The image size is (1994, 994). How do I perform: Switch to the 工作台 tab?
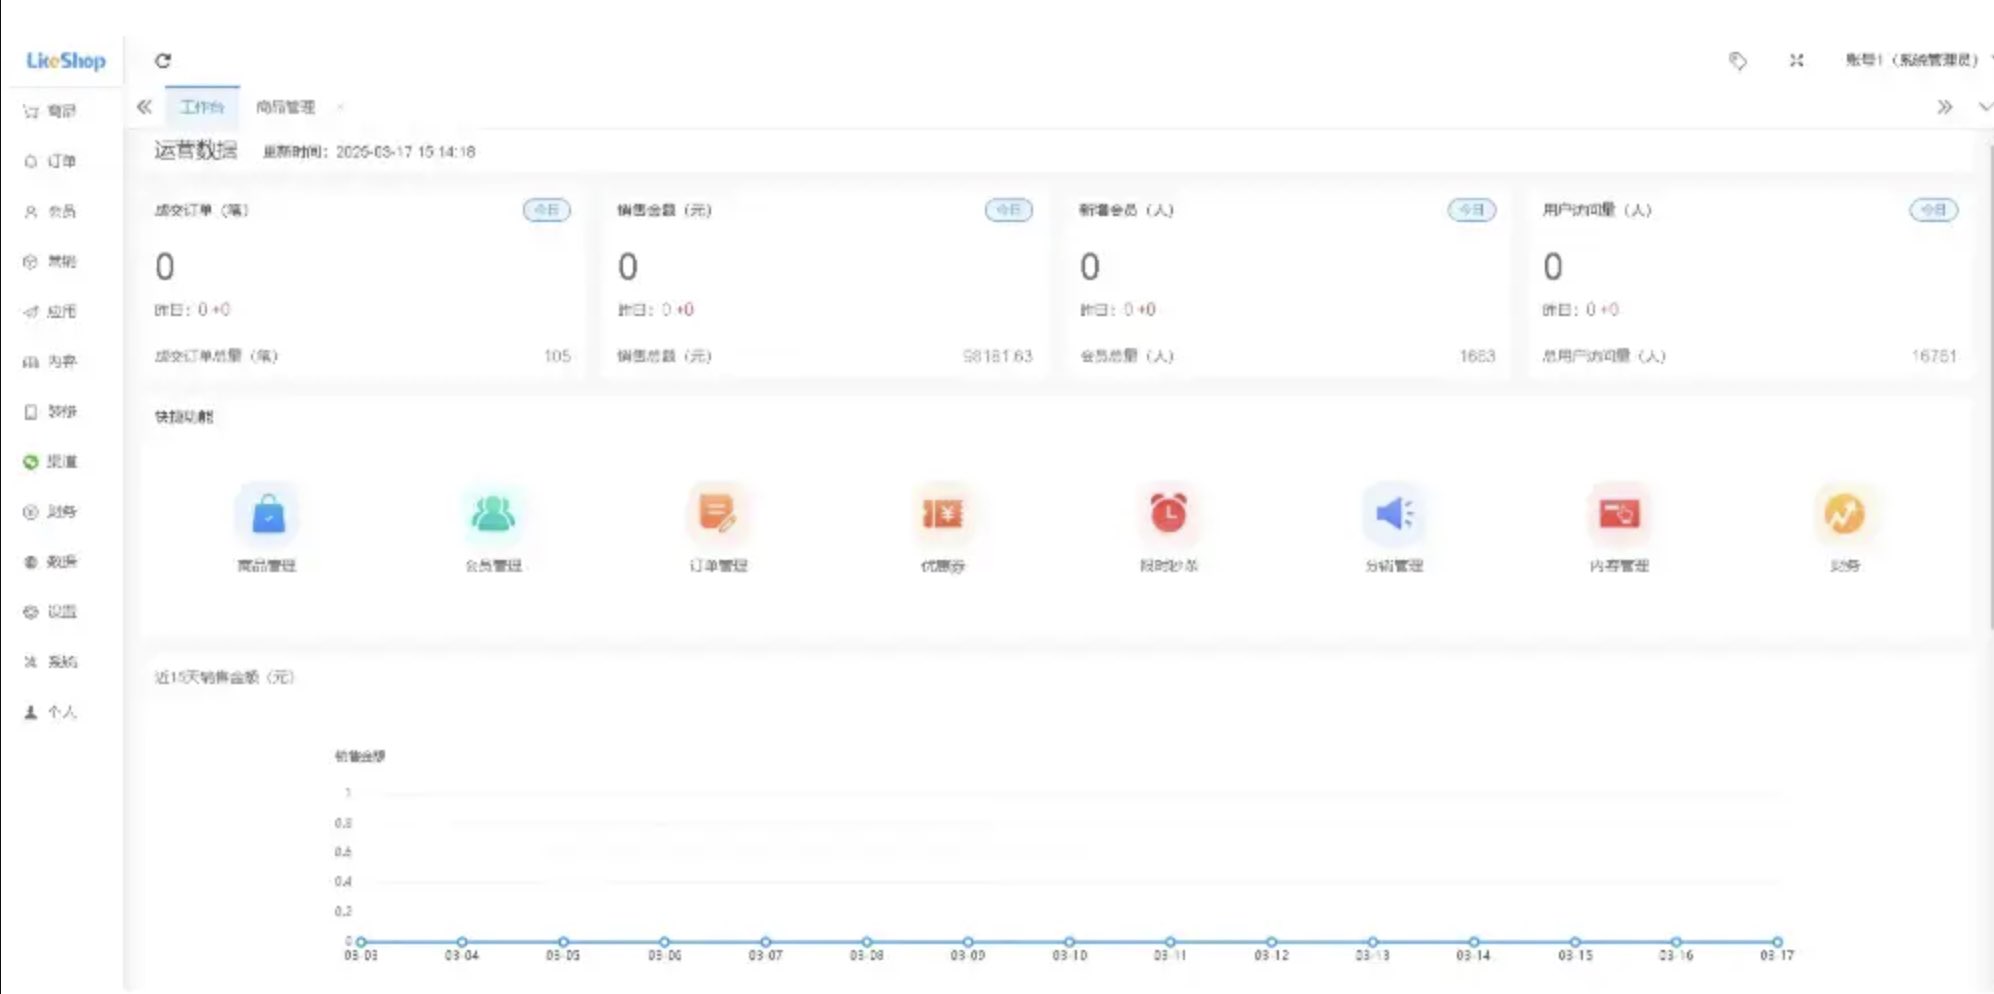pyautogui.click(x=202, y=107)
